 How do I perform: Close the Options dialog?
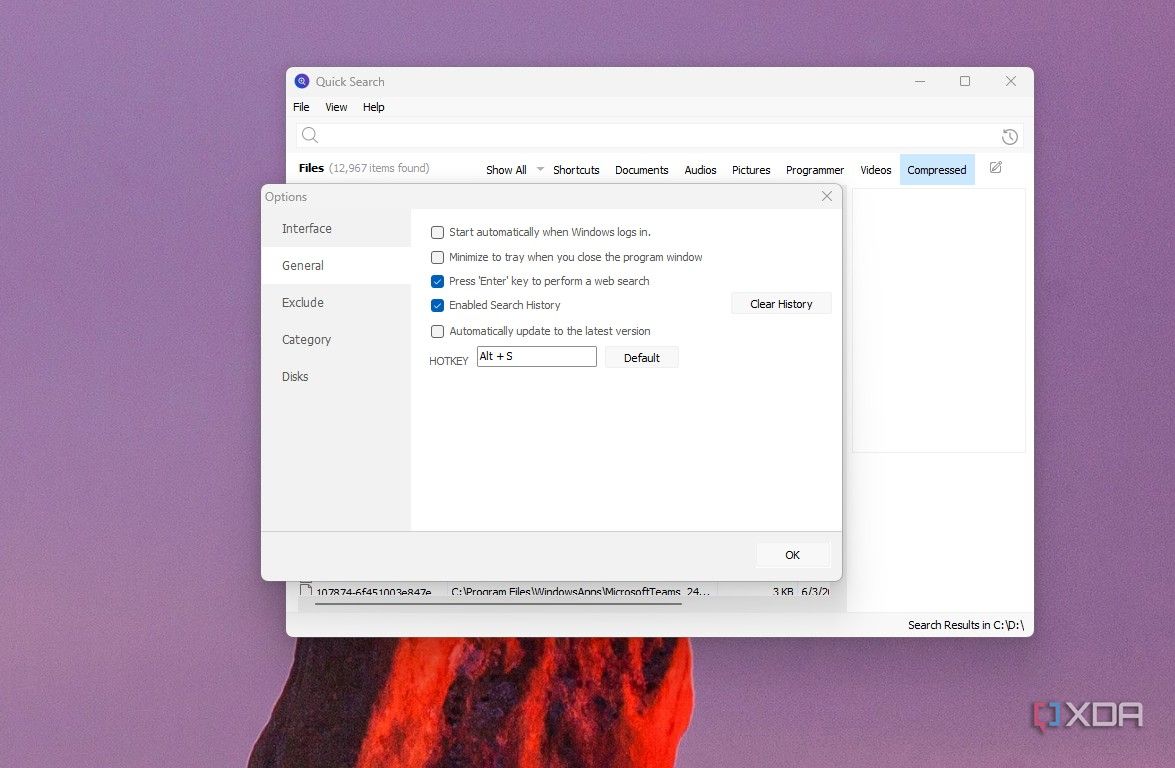coord(827,196)
